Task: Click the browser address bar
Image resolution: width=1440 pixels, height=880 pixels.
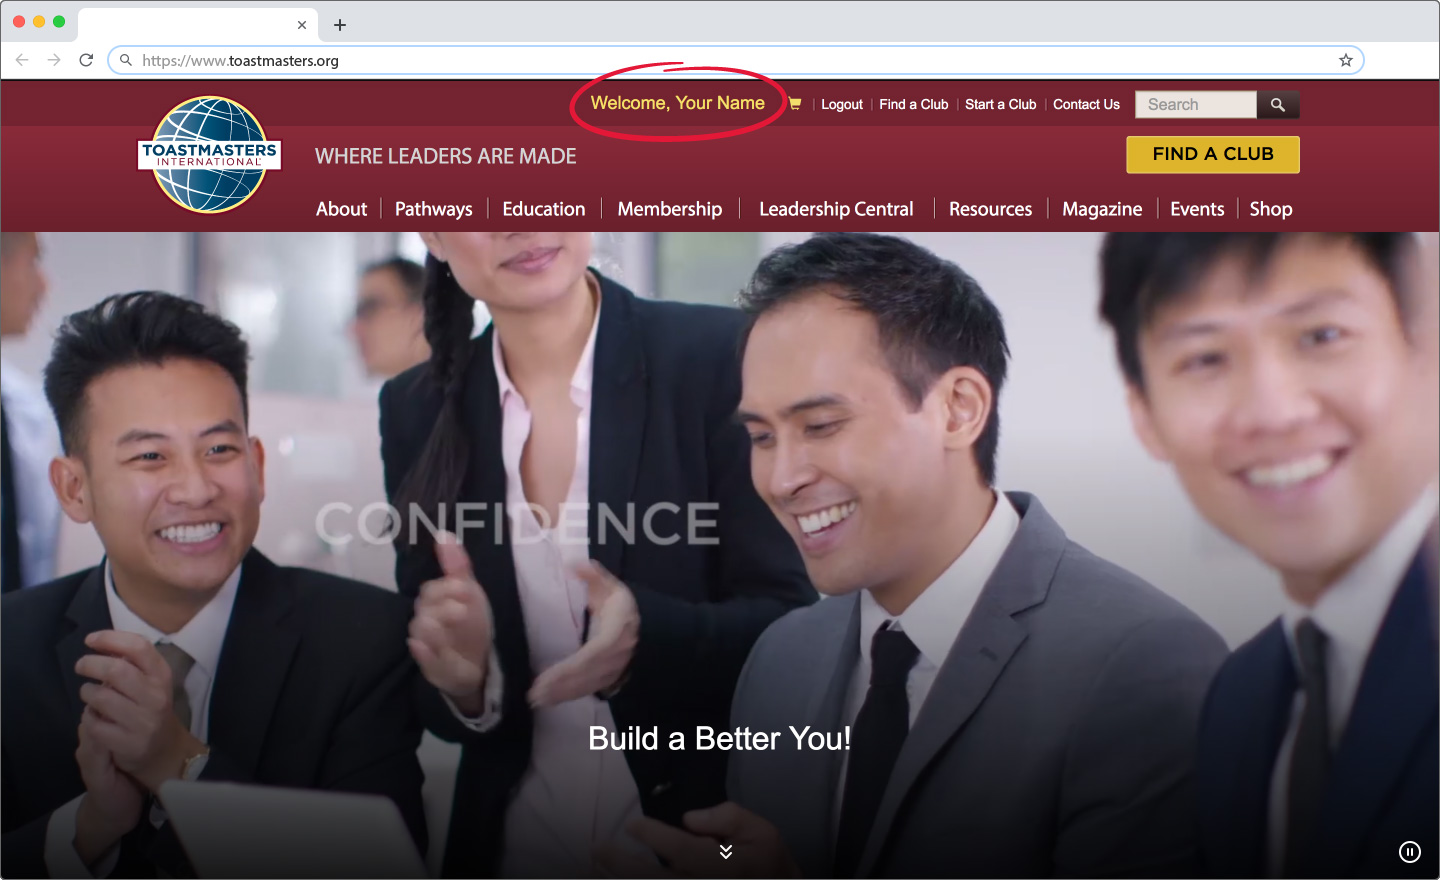Action: coord(700,61)
